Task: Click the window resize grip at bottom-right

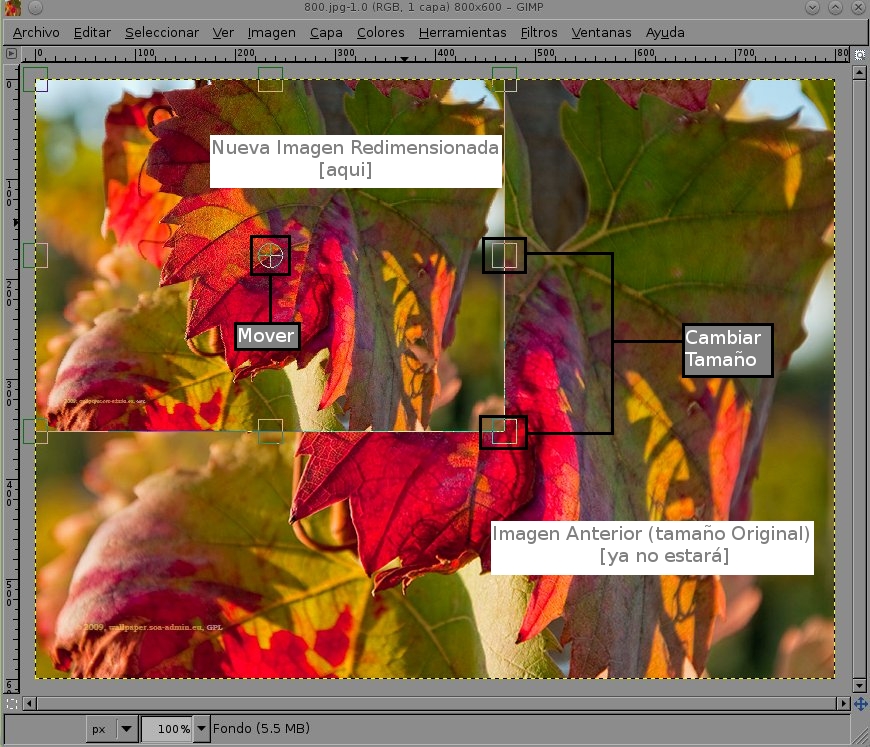Action: [x=861, y=736]
